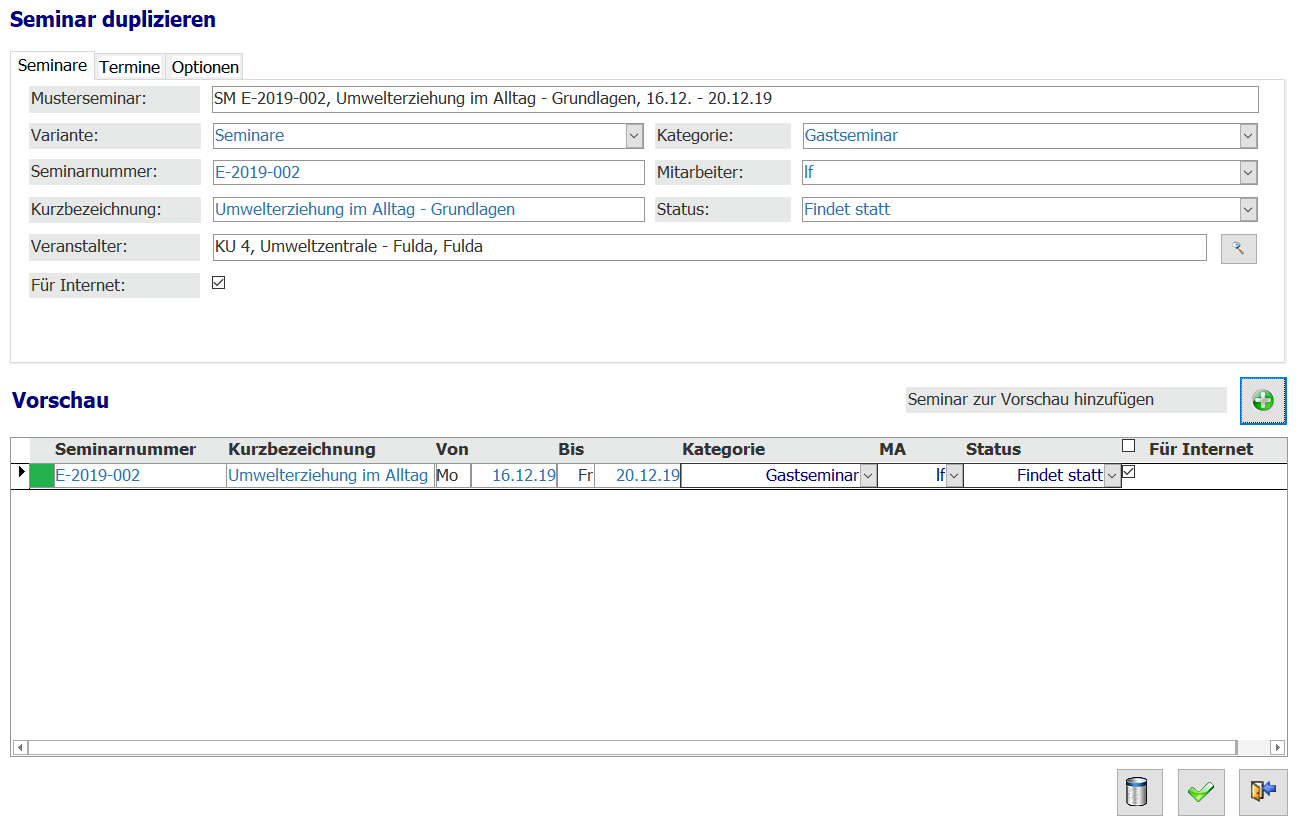1301x832 pixels.
Task: Toggle the Für Internet form checkbox
Action: pos(219,283)
